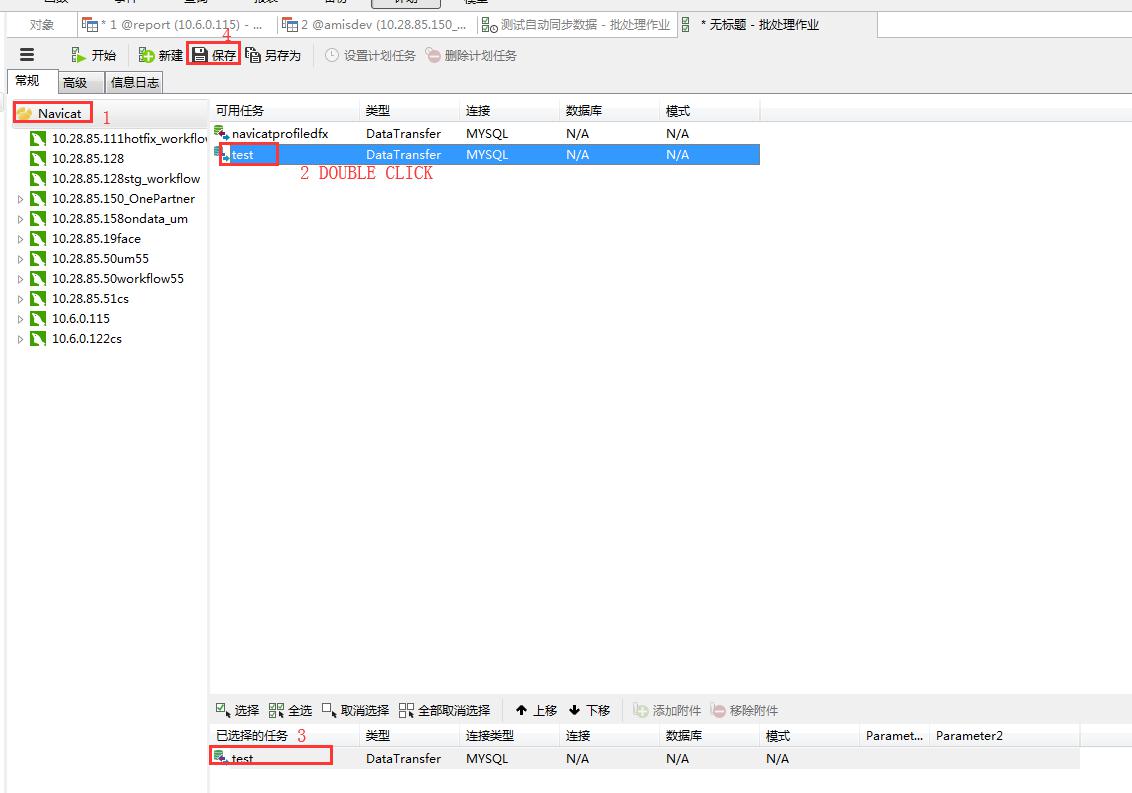Image resolution: width=1132 pixels, height=793 pixels.
Task: Select 10.28.85.128 connection in the tree
Action: click(87, 158)
